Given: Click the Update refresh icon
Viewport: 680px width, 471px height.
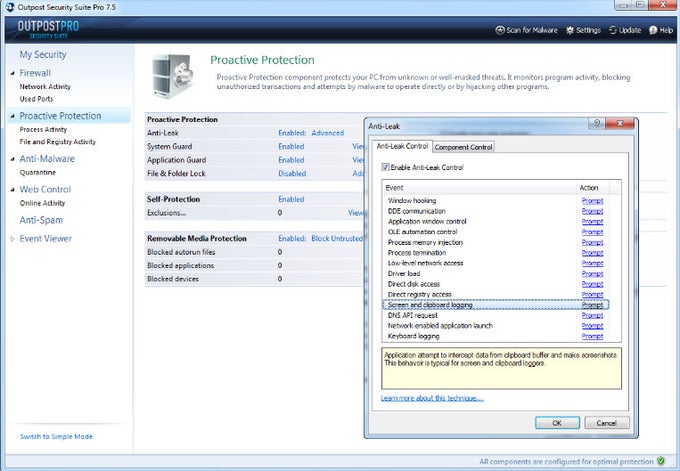Looking at the screenshot, I should (x=613, y=30).
